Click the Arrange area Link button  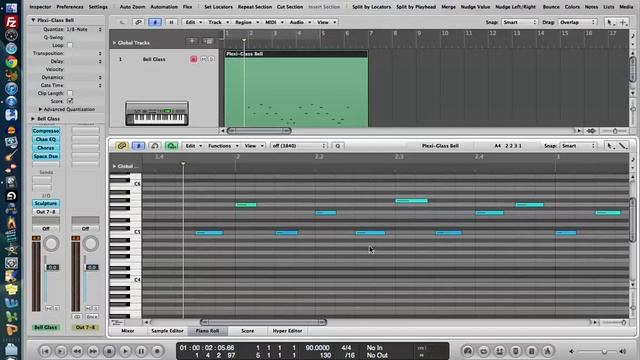138,22
